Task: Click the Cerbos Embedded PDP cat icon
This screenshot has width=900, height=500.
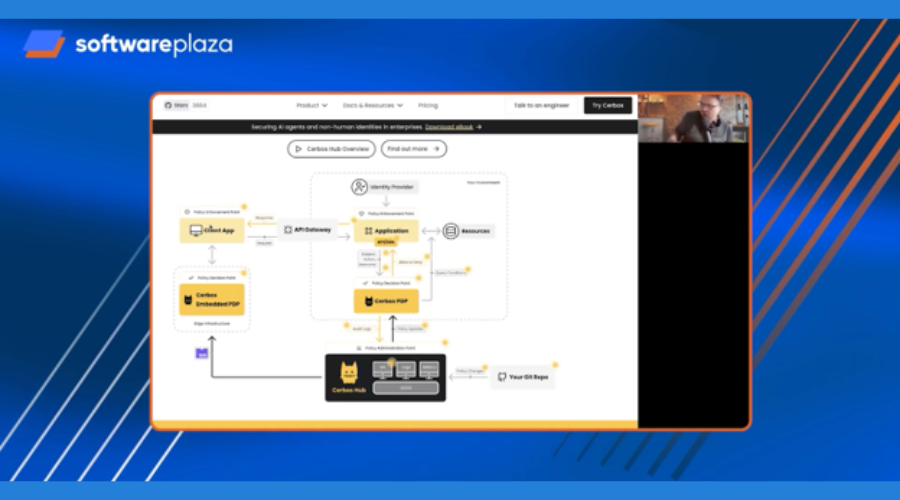Action: [188, 300]
